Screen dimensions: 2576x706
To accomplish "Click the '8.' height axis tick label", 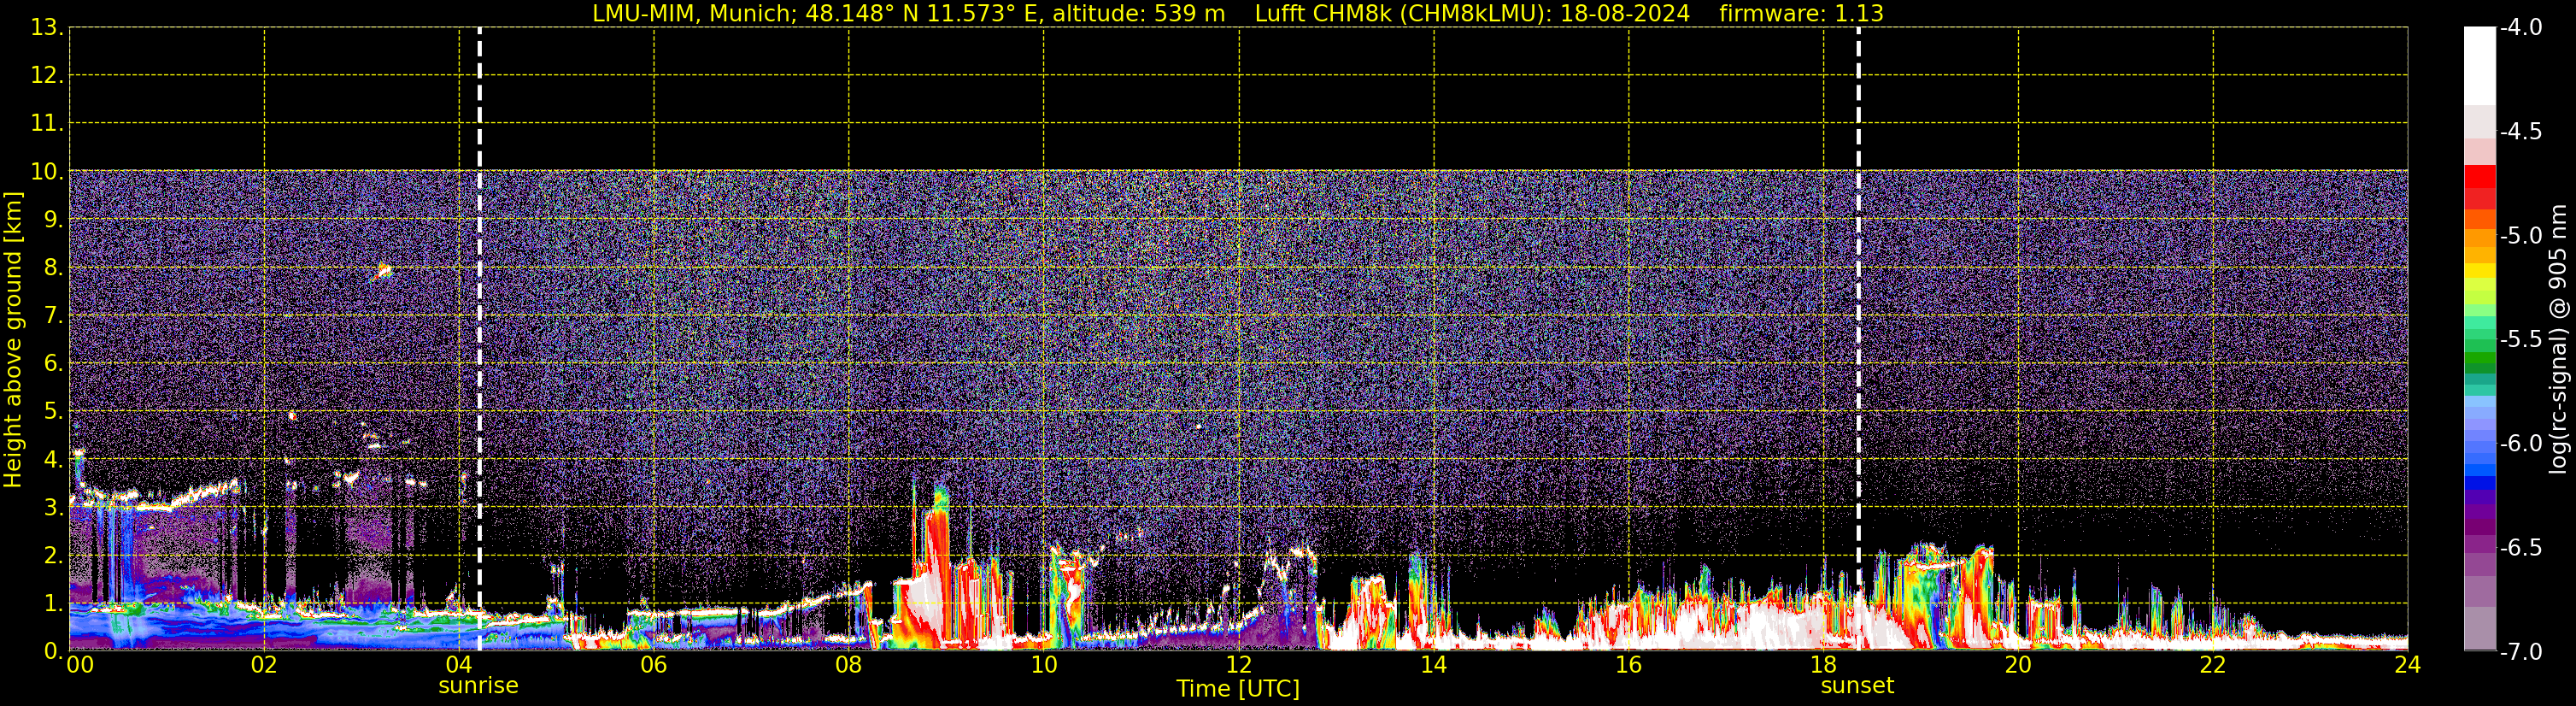I will coord(53,268).
